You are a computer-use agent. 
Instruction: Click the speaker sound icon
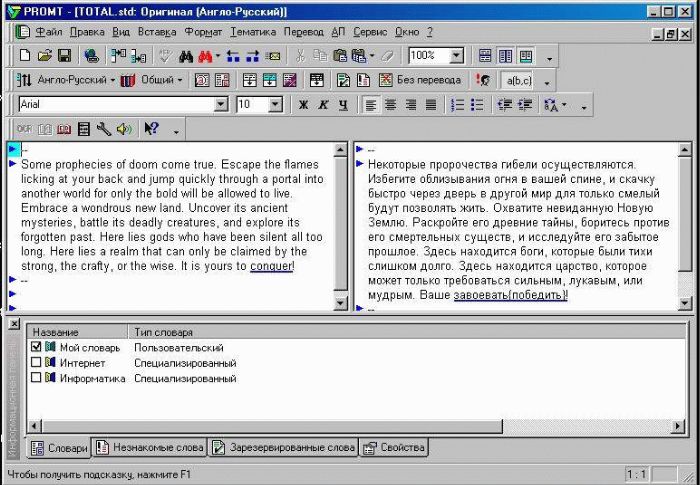124,130
